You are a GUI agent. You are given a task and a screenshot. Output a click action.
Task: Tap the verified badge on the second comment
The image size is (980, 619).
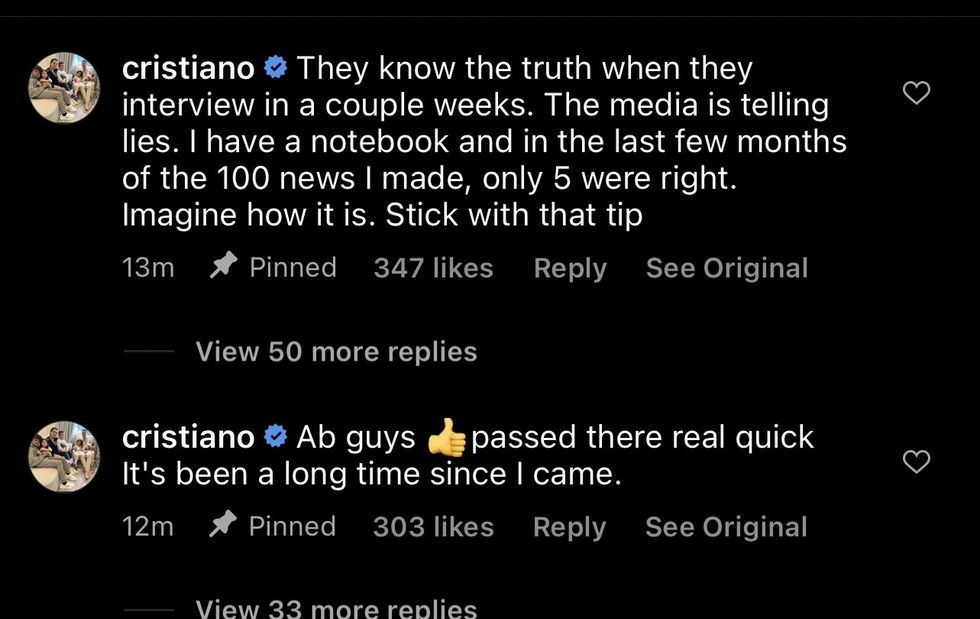(x=275, y=436)
